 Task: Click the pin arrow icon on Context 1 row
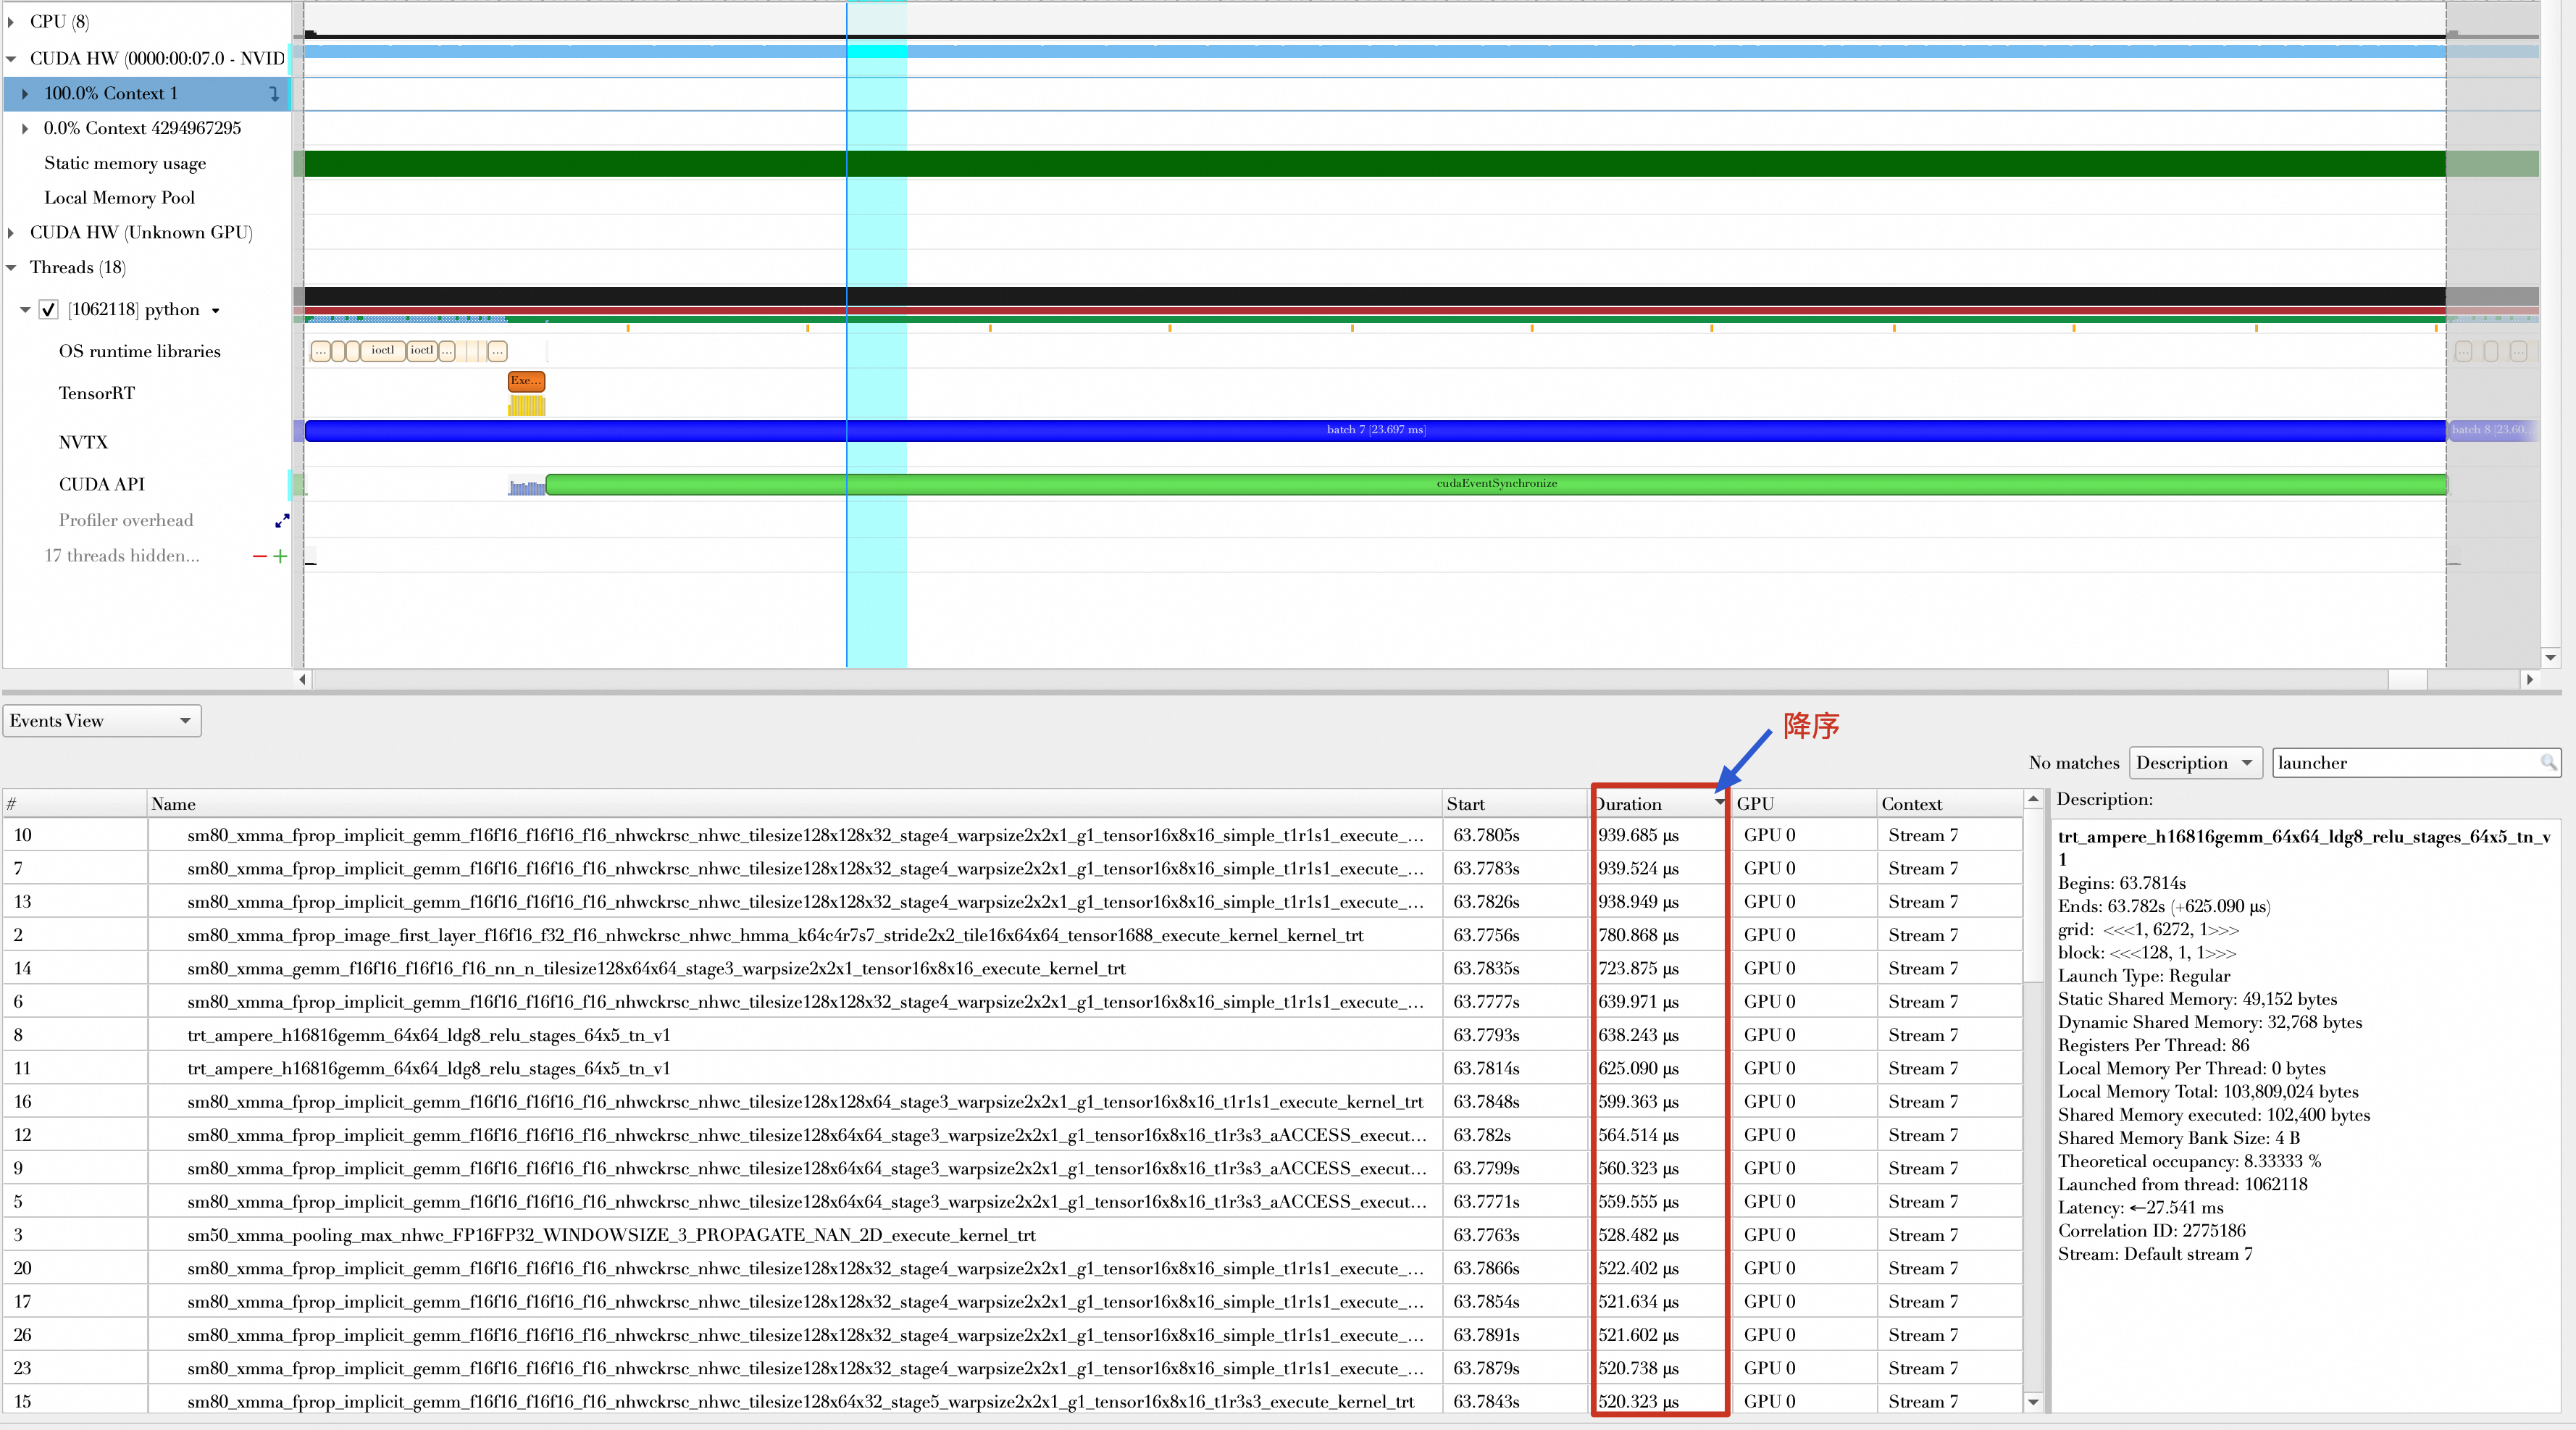tap(274, 94)
